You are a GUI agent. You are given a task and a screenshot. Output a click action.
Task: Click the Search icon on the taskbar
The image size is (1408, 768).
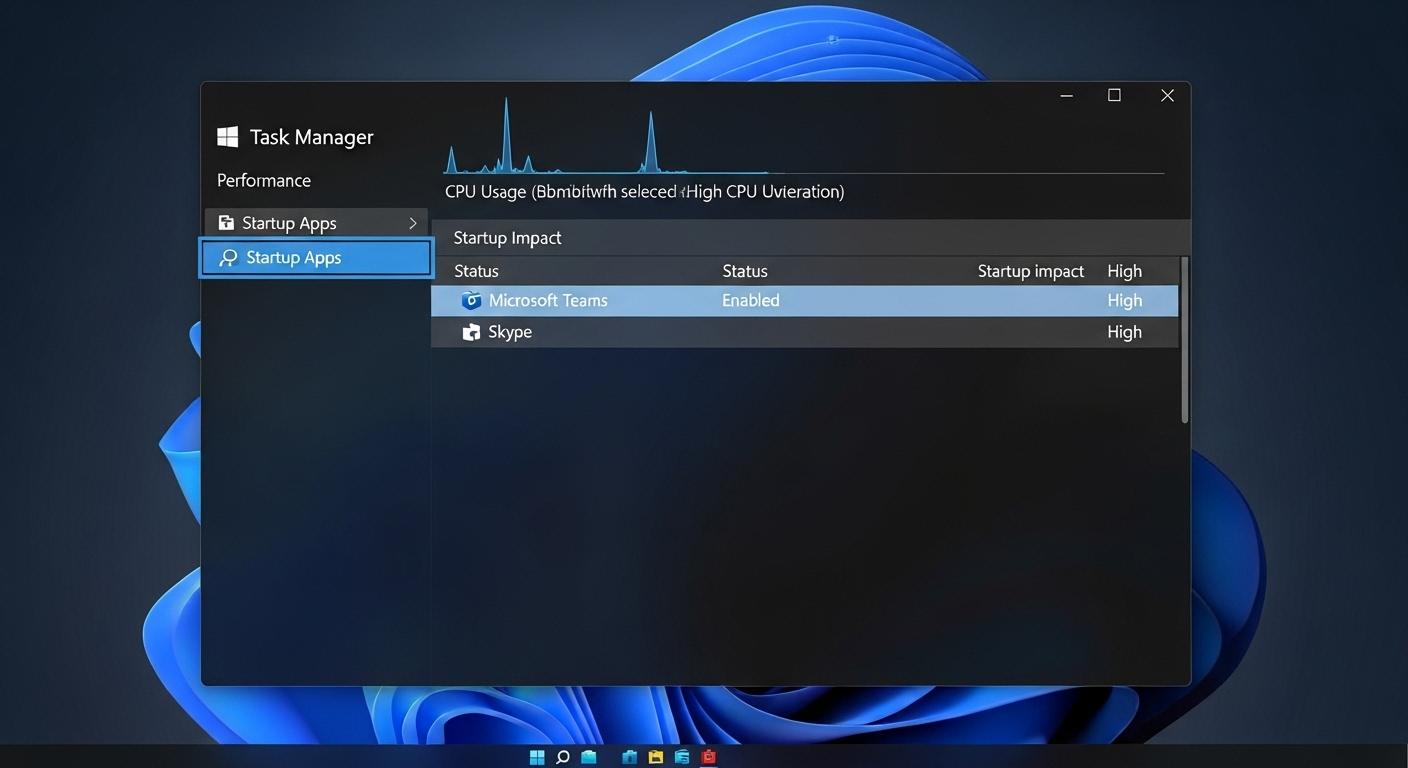(561, 757)
